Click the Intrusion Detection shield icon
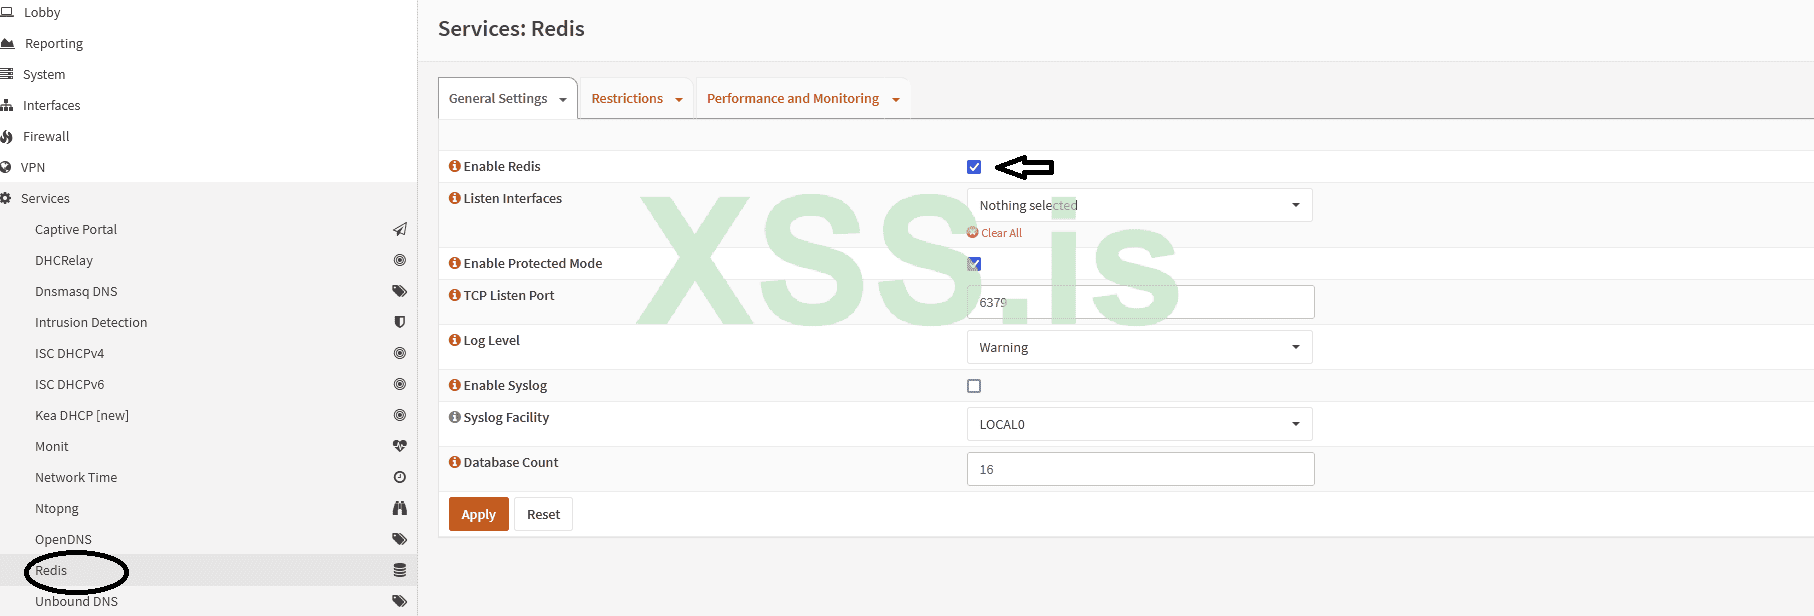Screen dimensions: 1814x616 [400, 322]
